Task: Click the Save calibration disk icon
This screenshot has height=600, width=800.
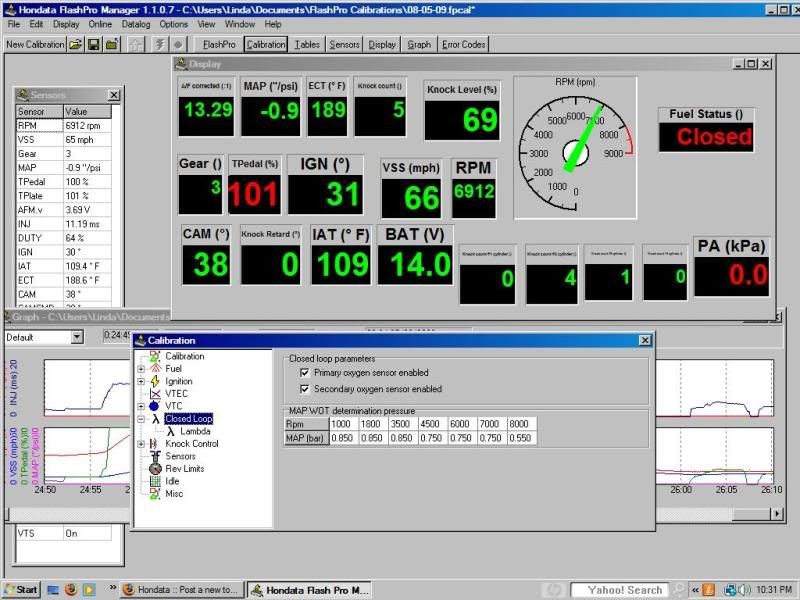Action: click(x=93, y=44)
